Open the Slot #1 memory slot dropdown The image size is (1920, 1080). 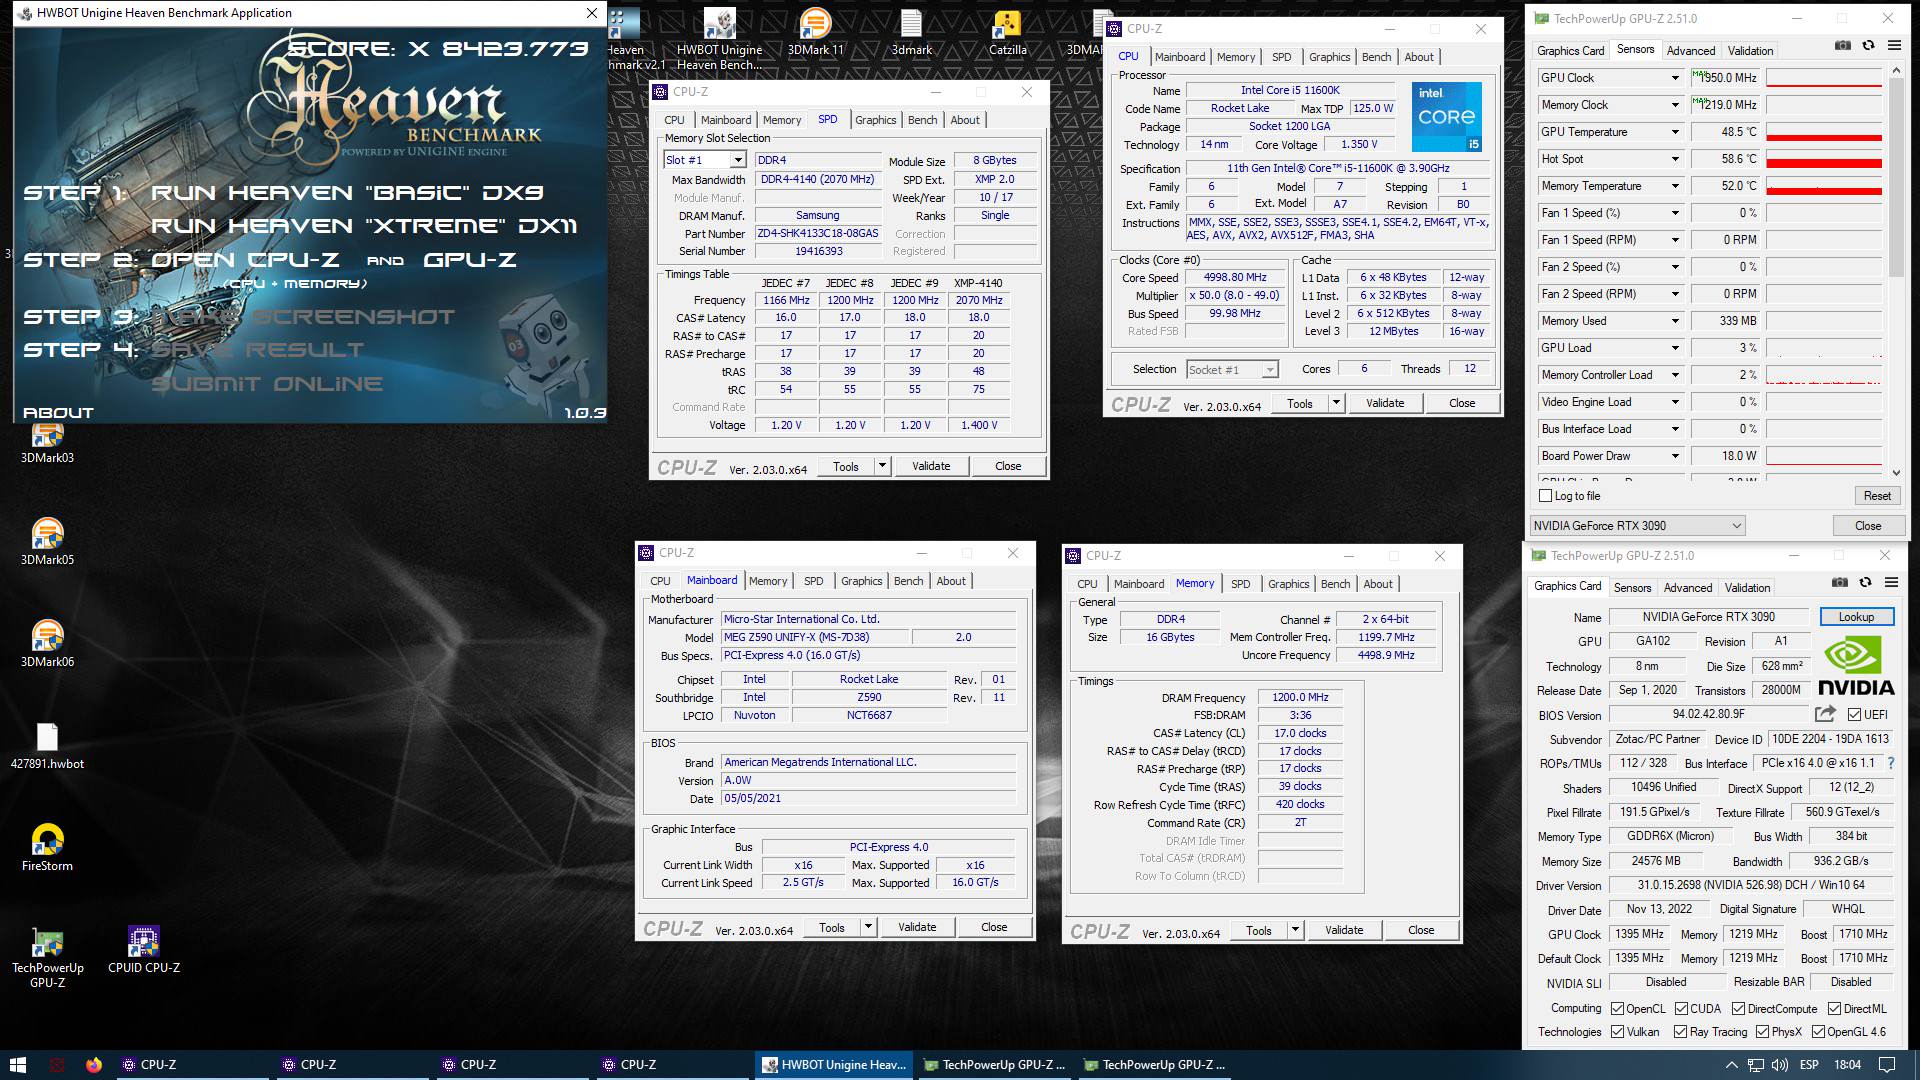(705, 160)
